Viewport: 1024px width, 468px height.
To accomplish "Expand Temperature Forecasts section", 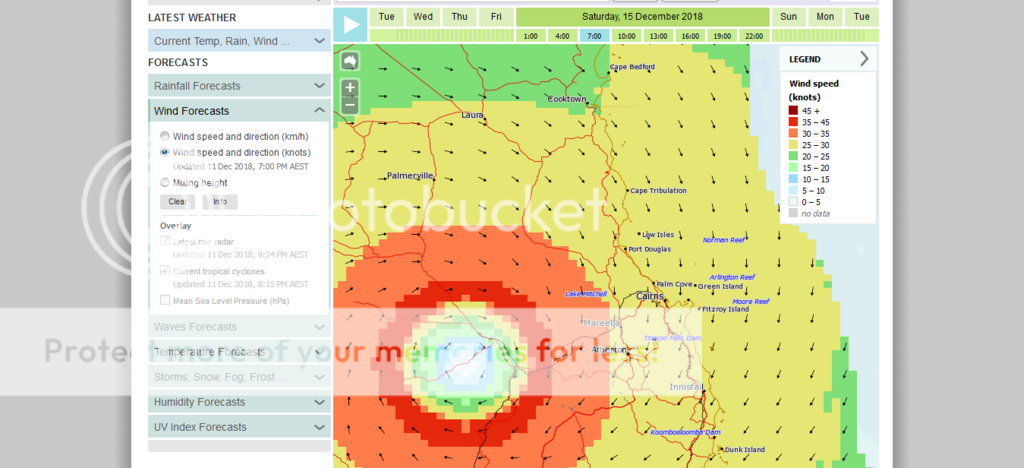I will (239, 352).
